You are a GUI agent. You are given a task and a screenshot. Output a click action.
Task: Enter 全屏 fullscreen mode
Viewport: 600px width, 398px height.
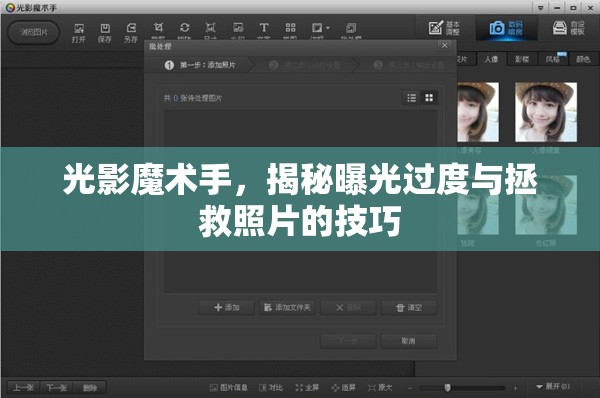[307, 388]
